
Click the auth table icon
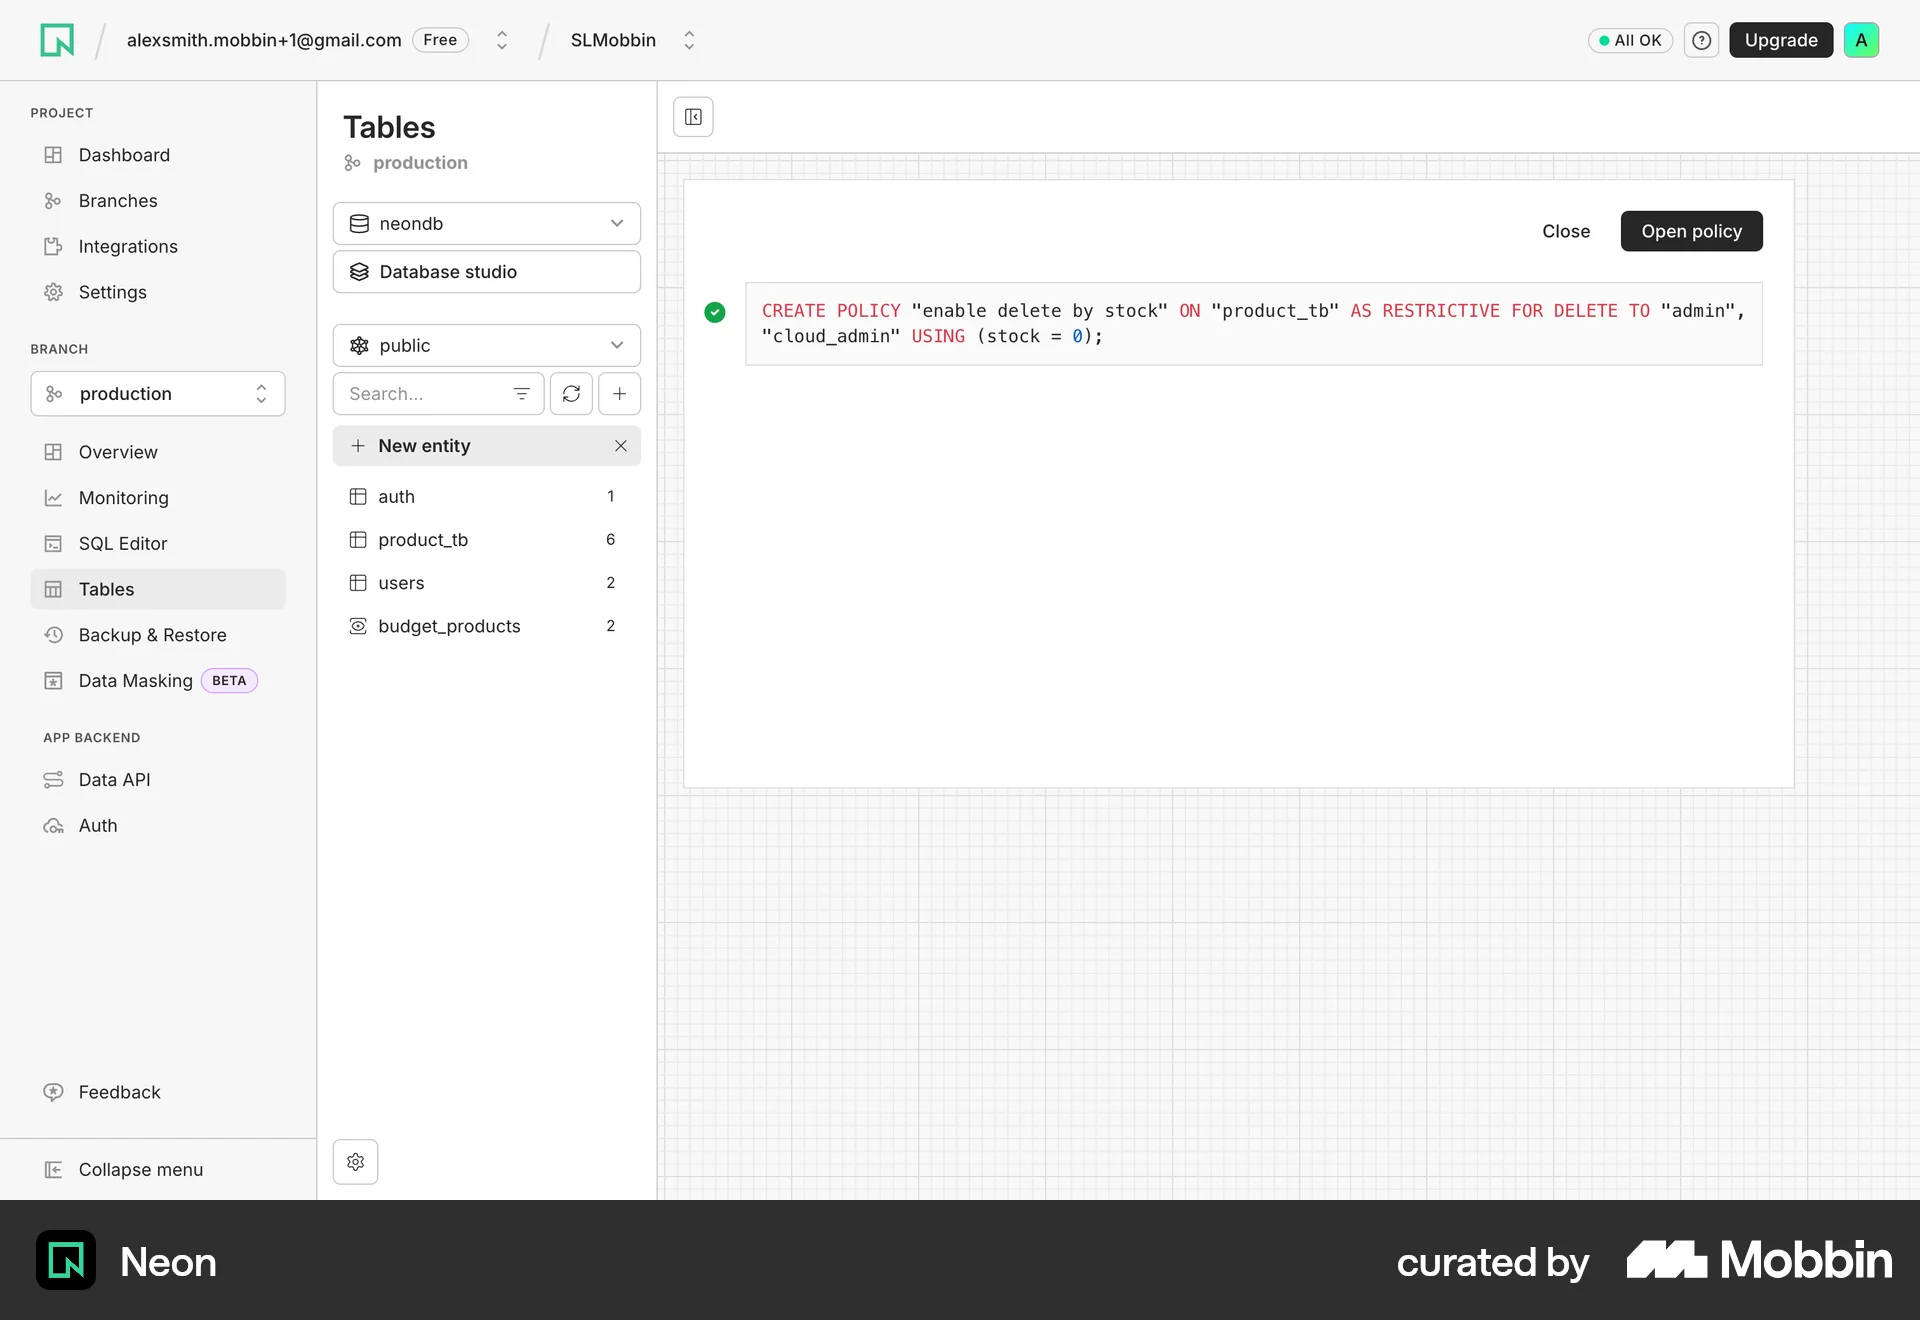click(358, 497)
